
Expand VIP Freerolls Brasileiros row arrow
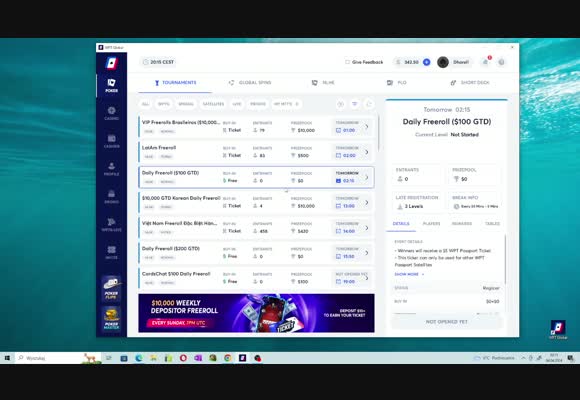point(367,127)
